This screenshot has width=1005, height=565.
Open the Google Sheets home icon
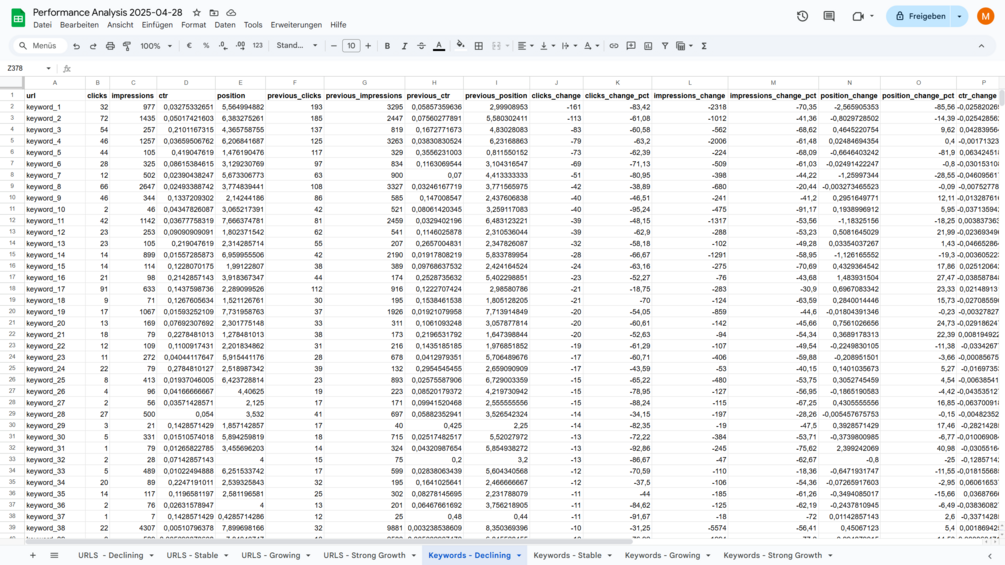(18, 17)
